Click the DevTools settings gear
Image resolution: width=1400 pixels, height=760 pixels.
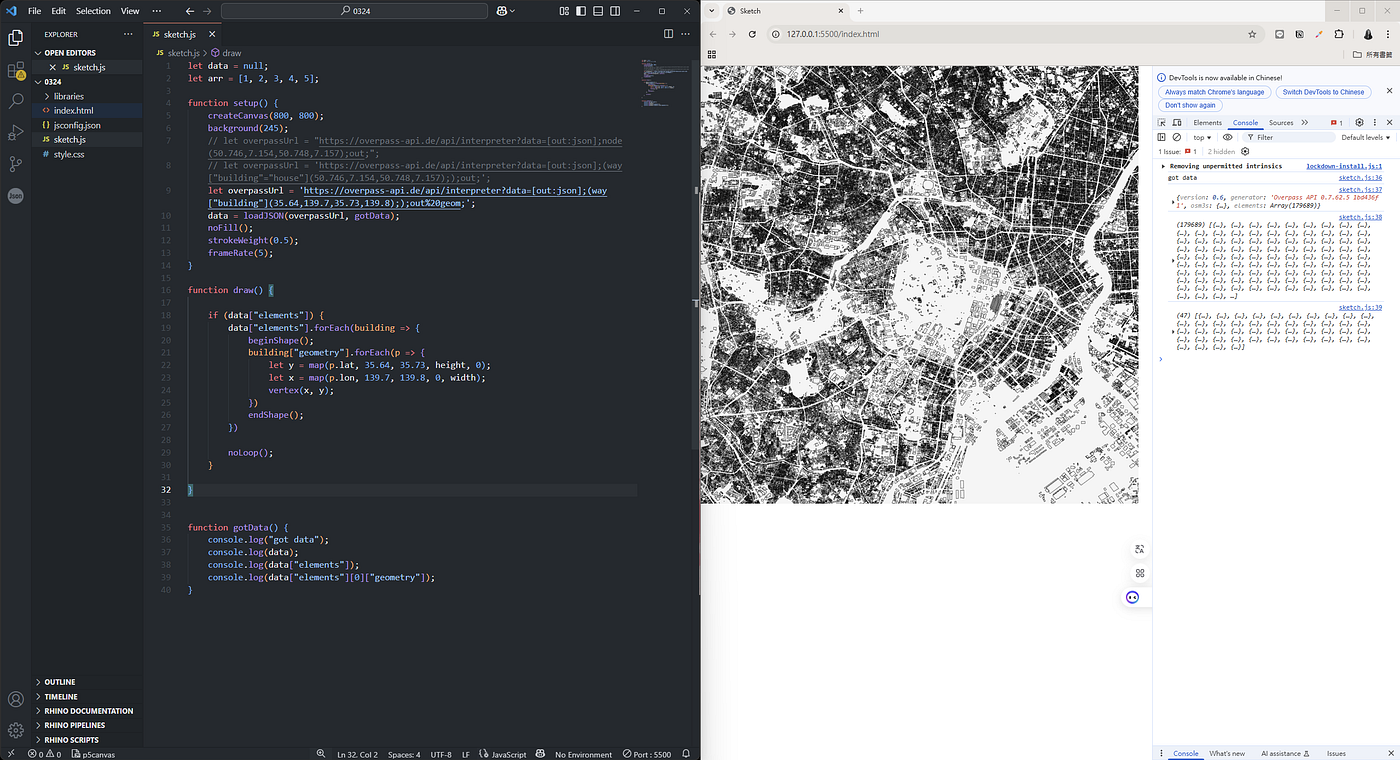(1359, 122)
